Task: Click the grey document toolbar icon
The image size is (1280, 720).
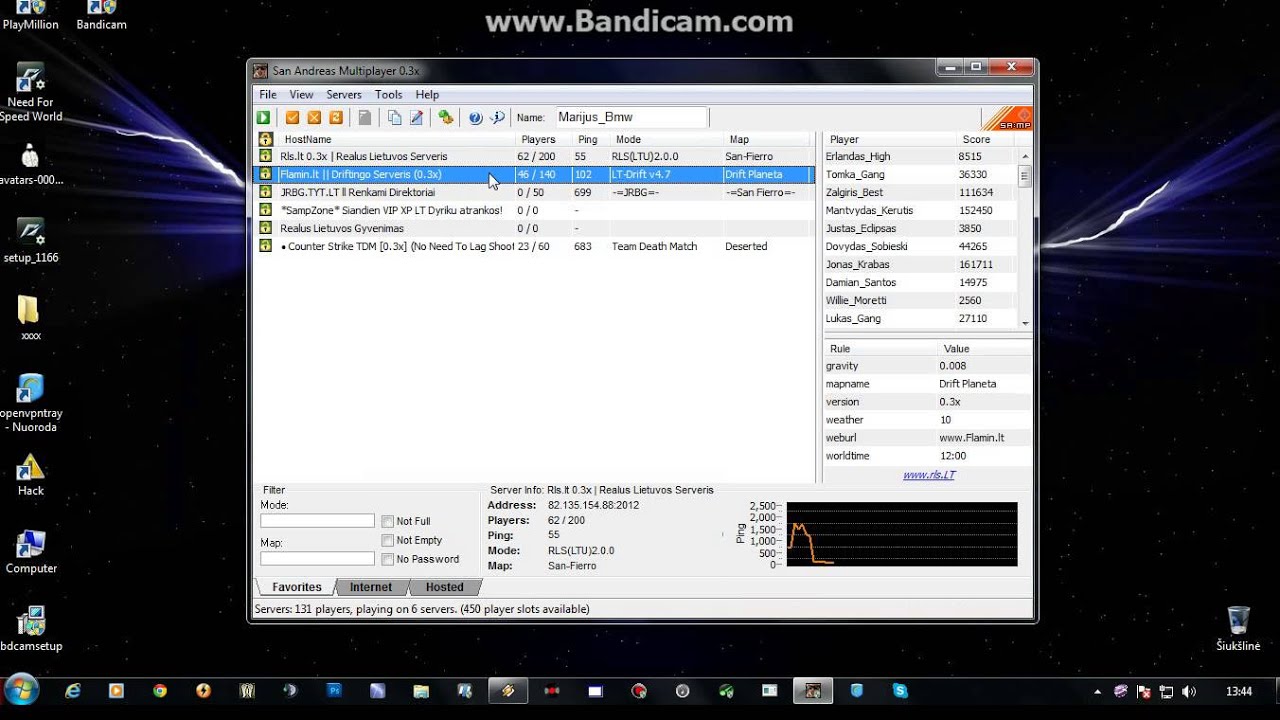Action: [365, 118]
